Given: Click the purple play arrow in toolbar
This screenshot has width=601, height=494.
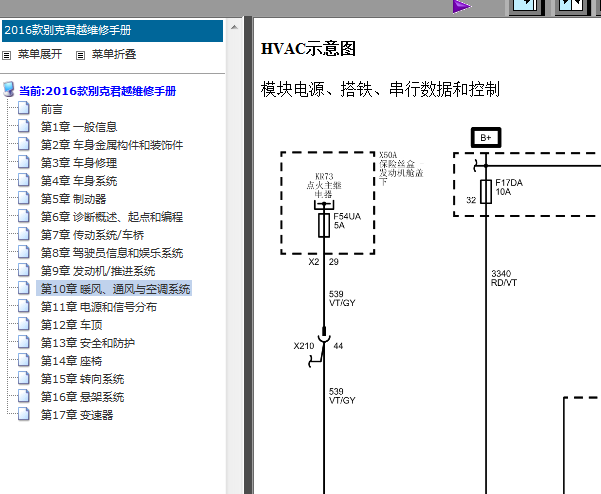Looking at the screenshot, I should coord(461,7).
